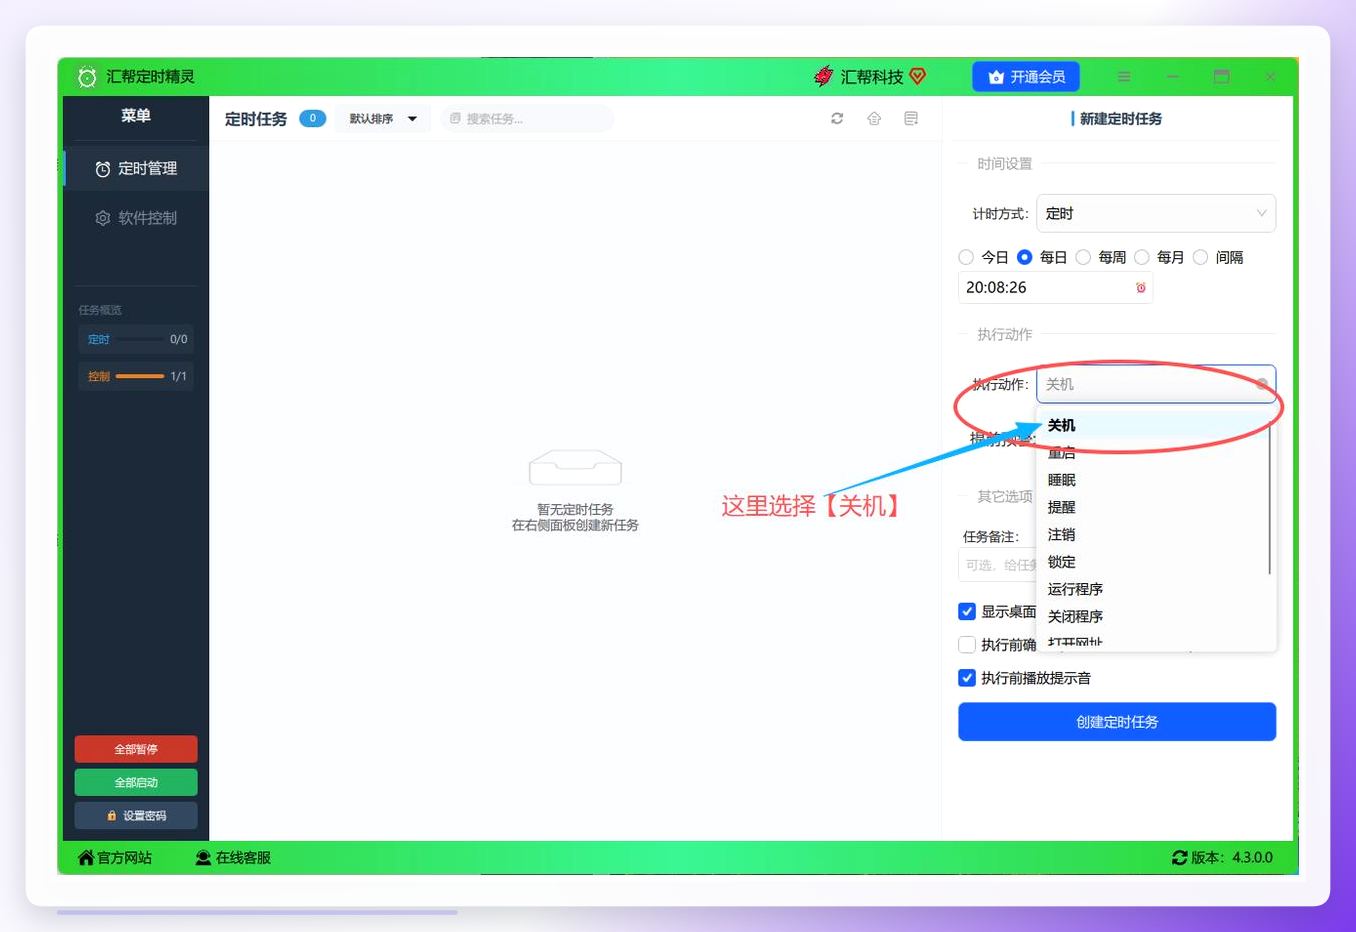Select 每周 radio option
The width and height of the screenshot is (1356, 932).
point(1083,257)
